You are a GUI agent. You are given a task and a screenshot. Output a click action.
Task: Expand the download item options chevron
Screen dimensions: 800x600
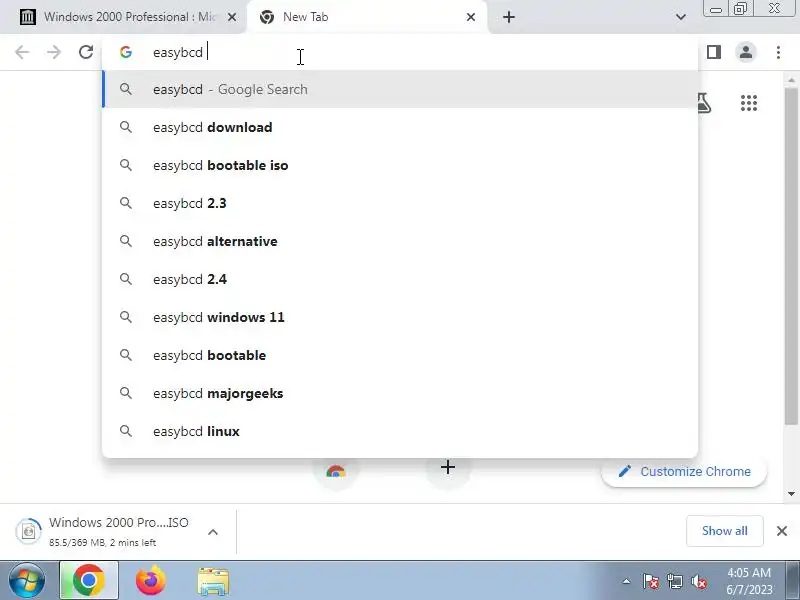pyautogui.click(x=213, y=532)
